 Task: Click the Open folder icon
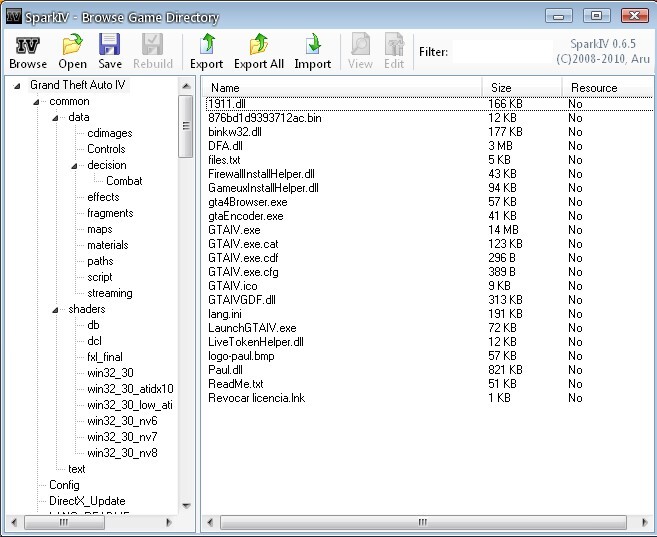click(72, 44)
